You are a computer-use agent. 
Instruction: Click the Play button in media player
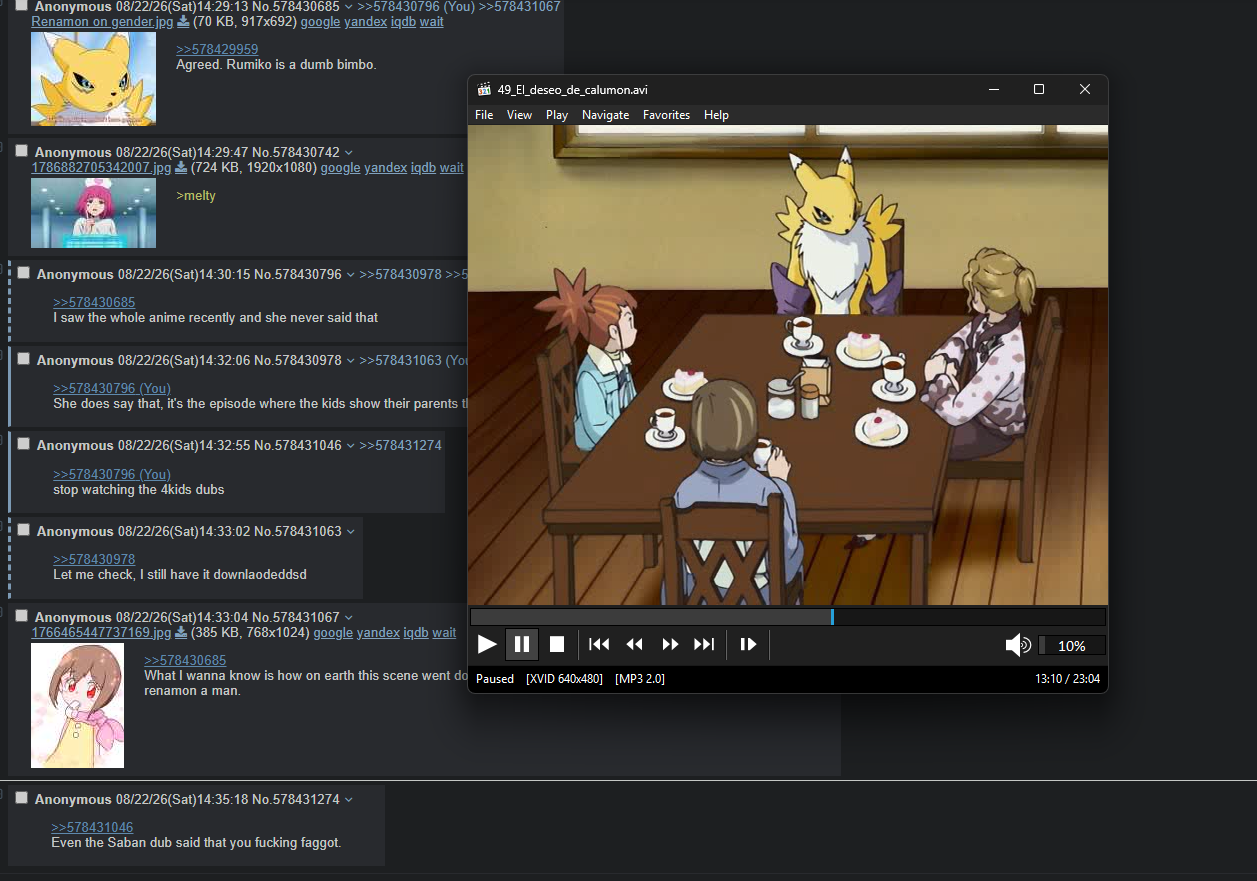487,645
